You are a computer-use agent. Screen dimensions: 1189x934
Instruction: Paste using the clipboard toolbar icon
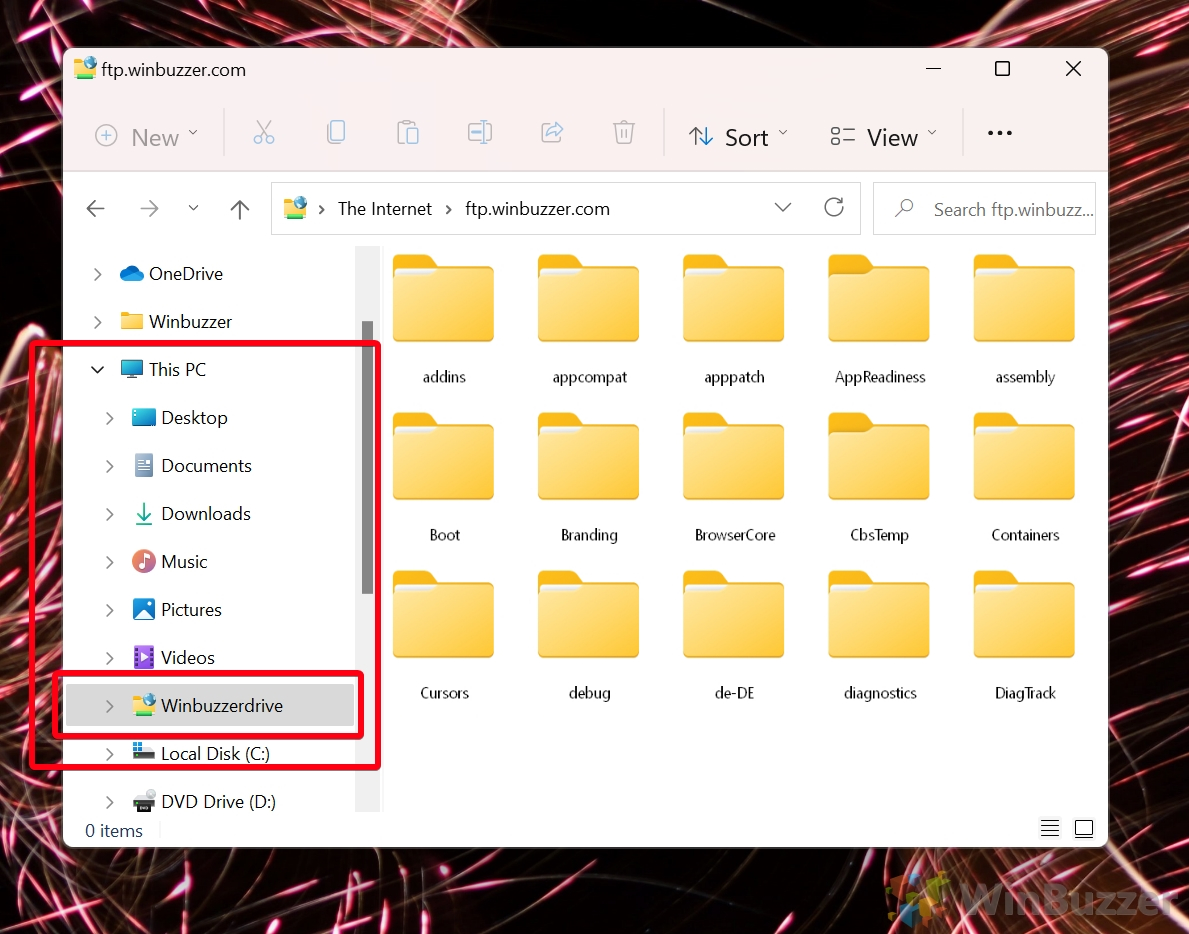(x=408, y=132)
